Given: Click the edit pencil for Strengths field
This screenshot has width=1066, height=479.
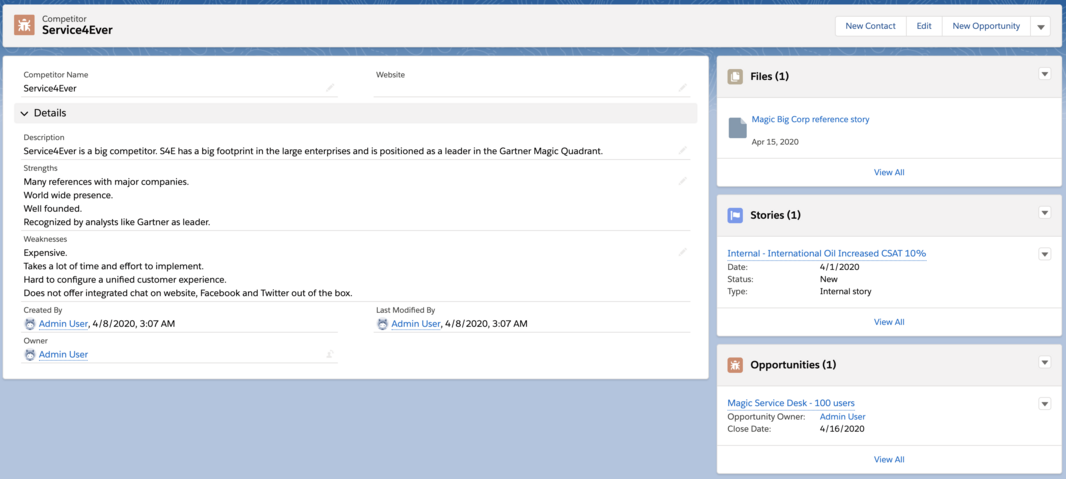Looking at the screenshot, I should tap(682, 182).
